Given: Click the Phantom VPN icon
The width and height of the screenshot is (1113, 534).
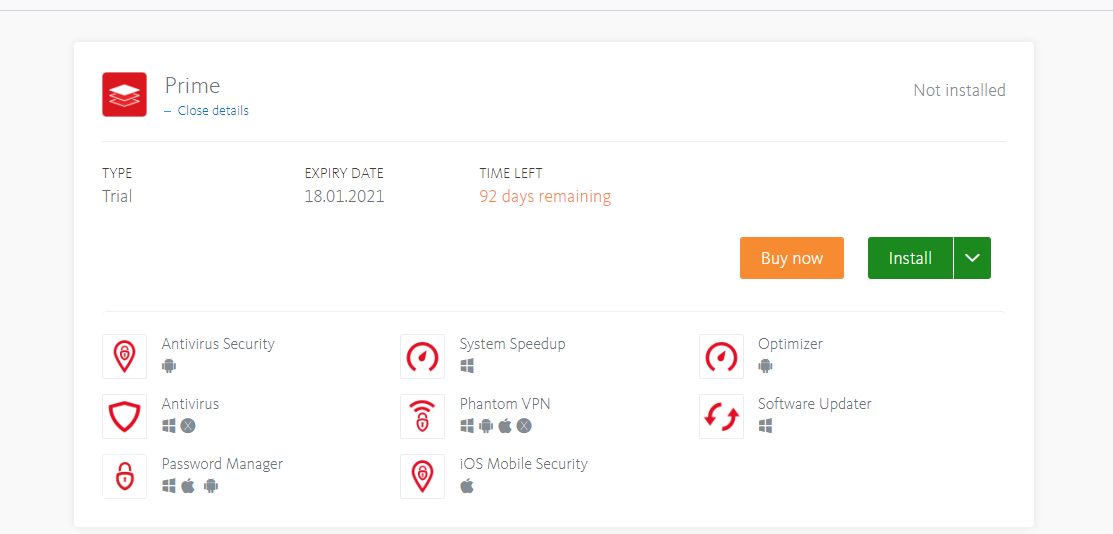Looking at the screenshot, I should point(422,416).
